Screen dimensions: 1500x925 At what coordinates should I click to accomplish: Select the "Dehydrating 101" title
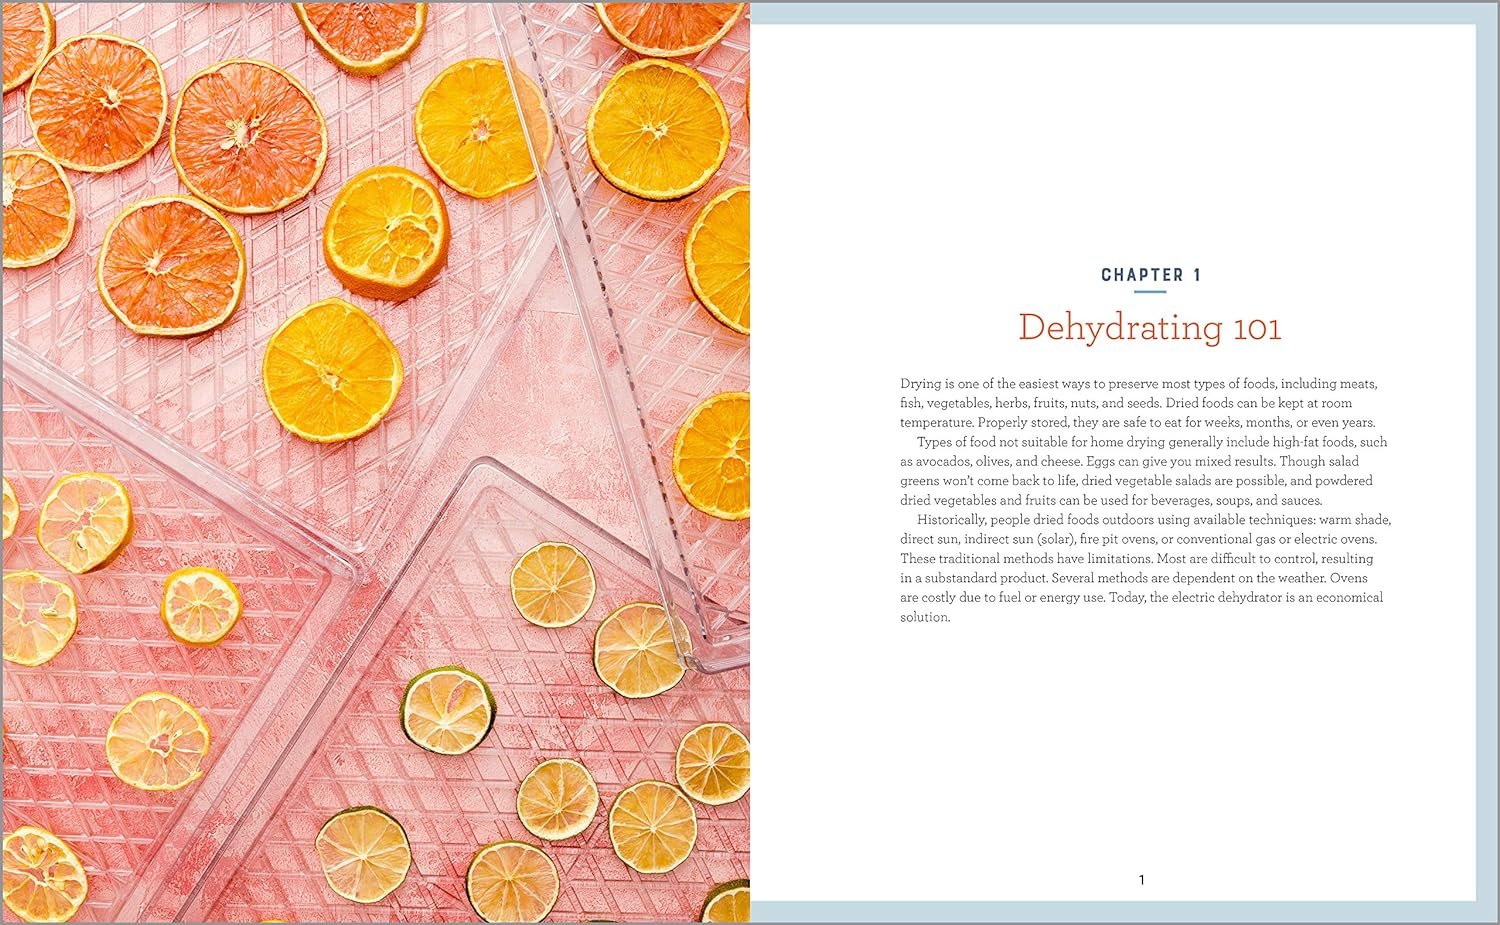pyautogui.click(x=1149, y=328)
